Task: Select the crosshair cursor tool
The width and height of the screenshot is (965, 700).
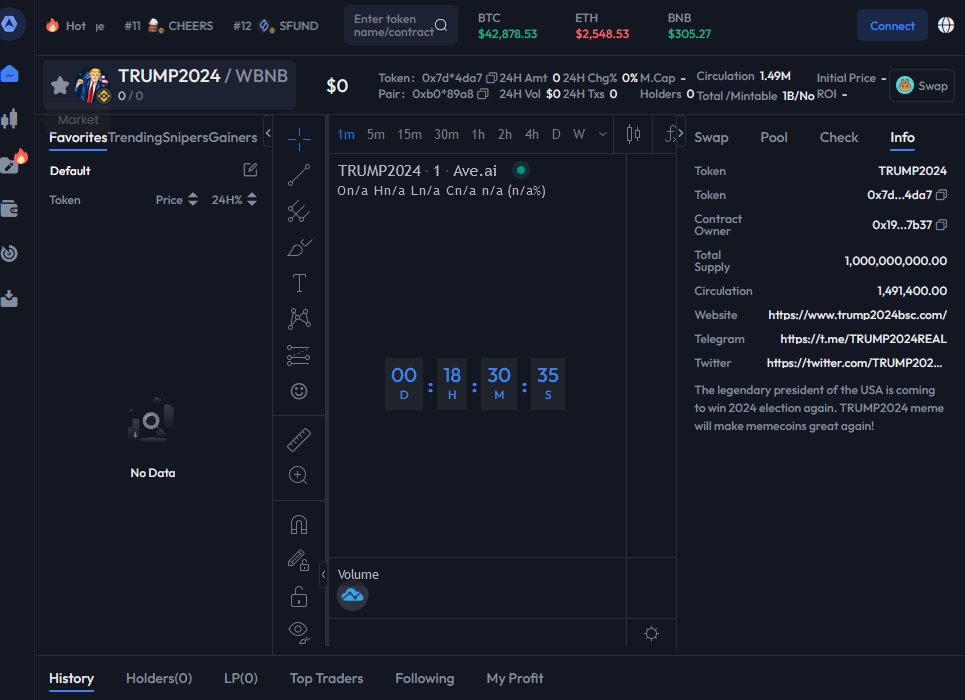Action: [x=299, y=139]
